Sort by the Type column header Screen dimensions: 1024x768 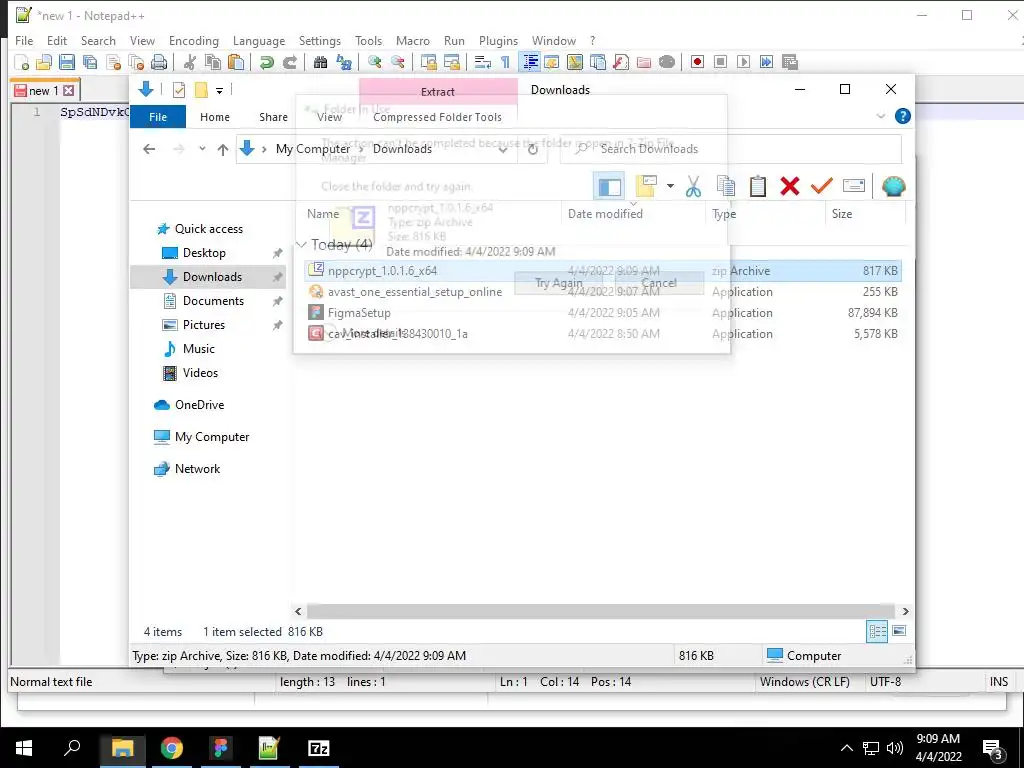pyautogui.click(x=765, y=214)
